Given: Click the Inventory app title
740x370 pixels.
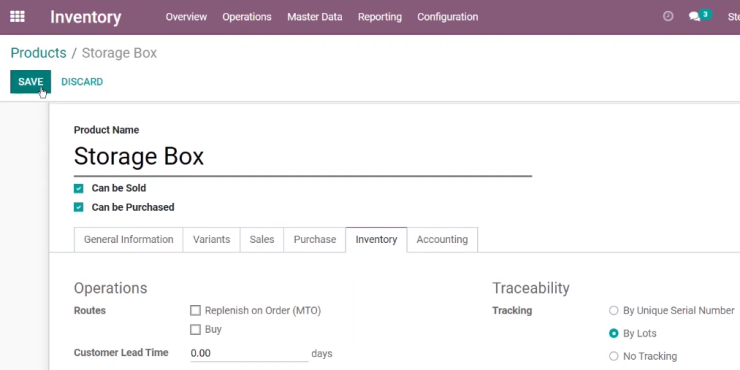Looking at the screenshot, I should tap(86, 17).
